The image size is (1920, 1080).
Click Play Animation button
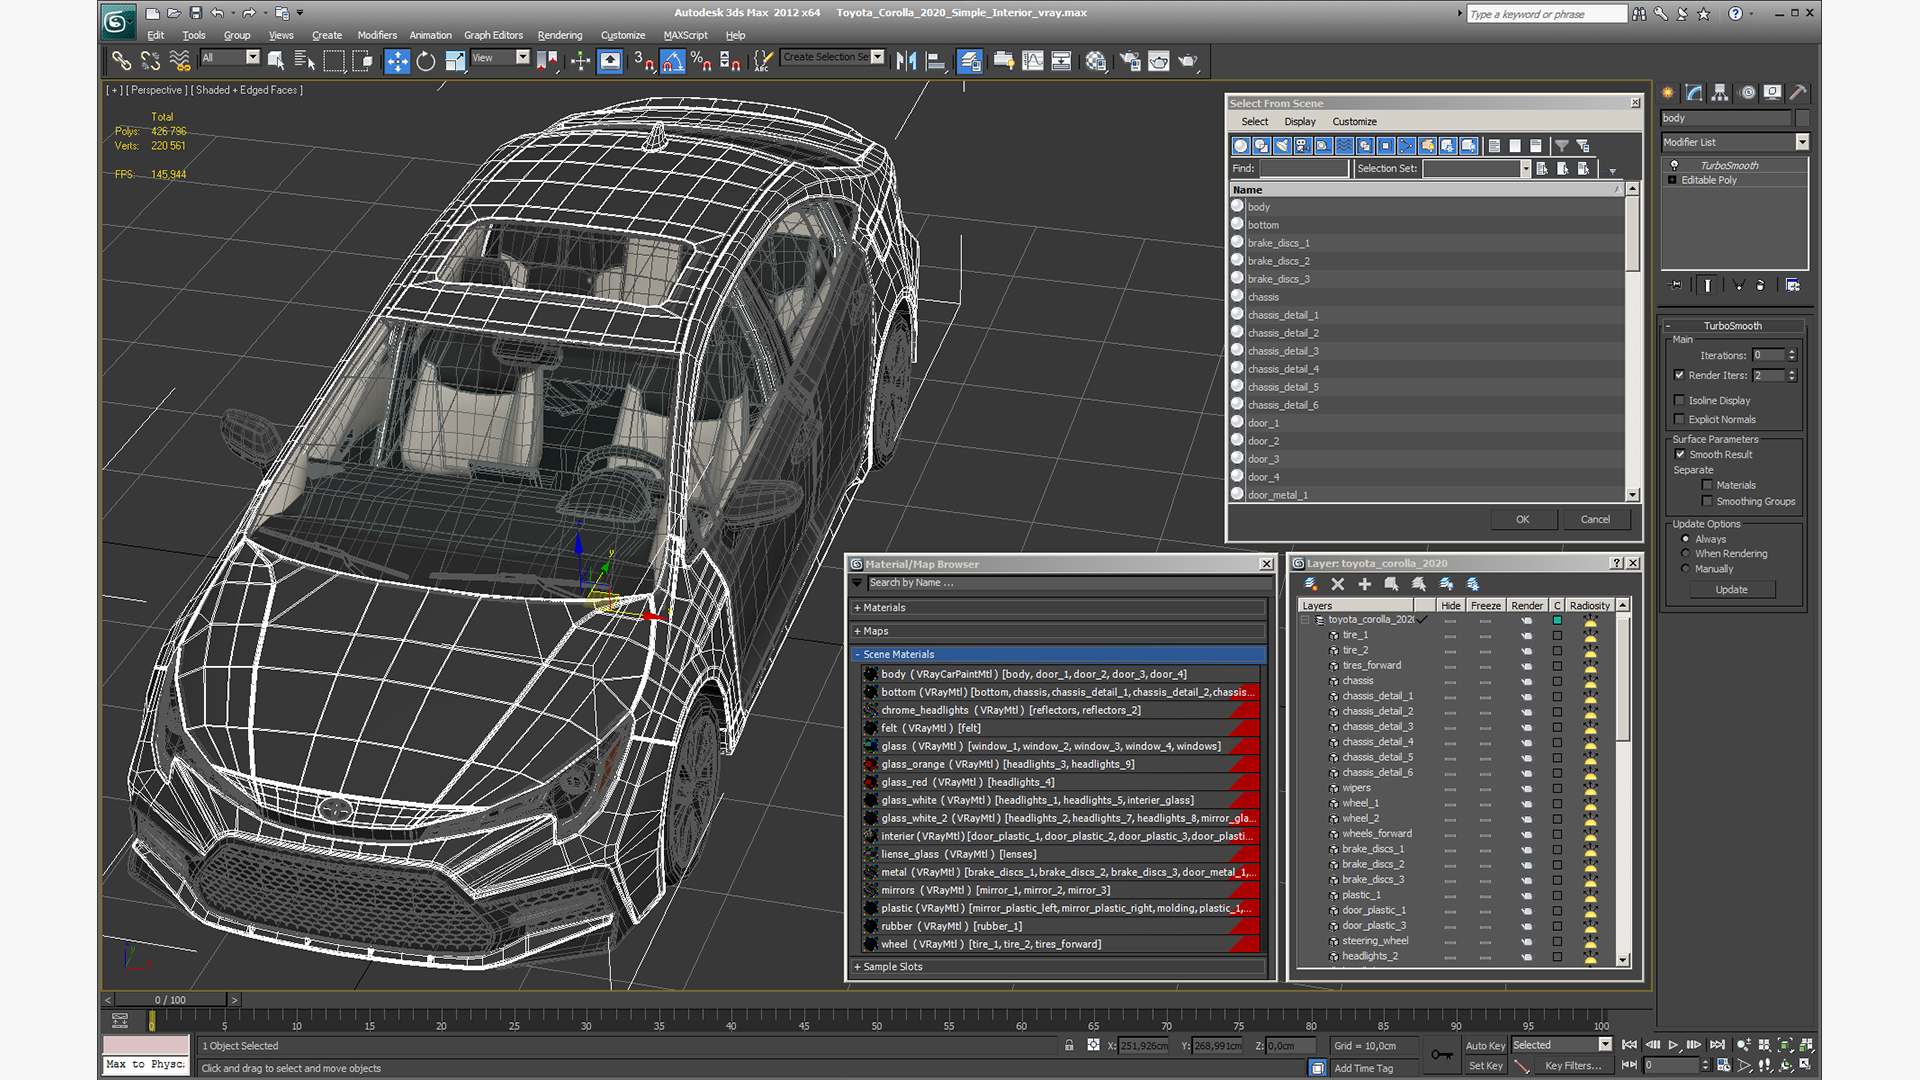[x=1673, y=1045]
